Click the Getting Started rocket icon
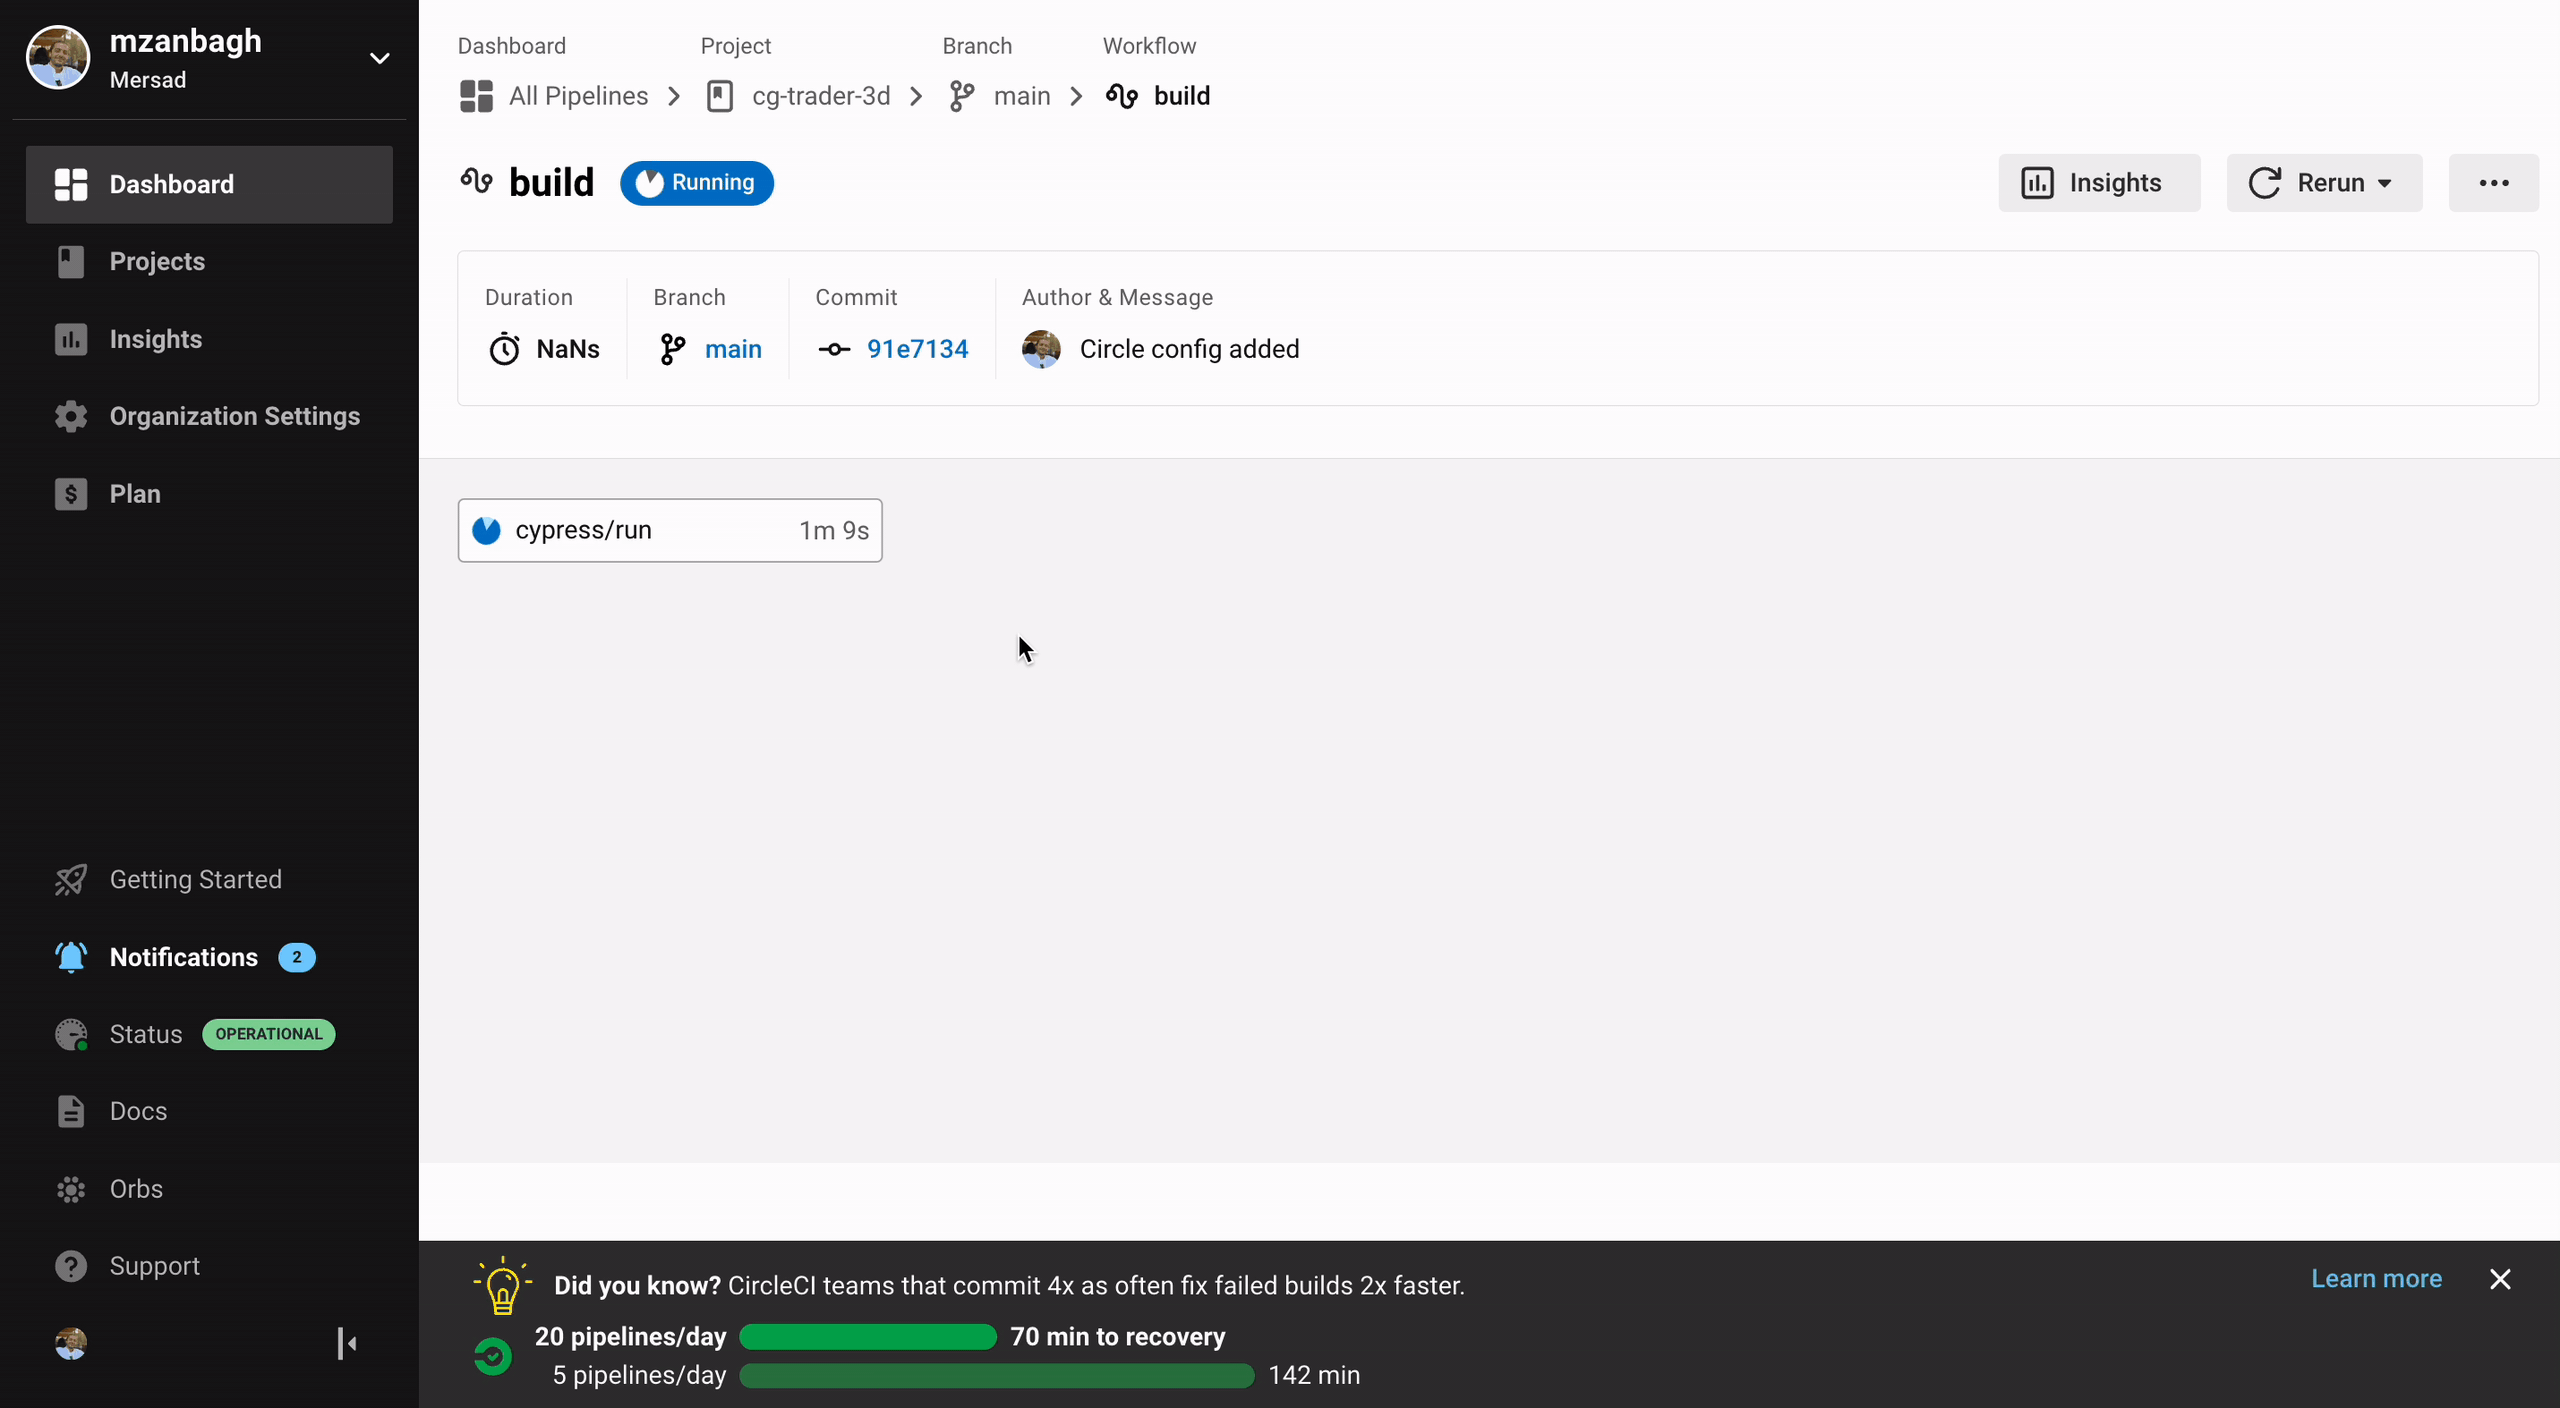Viewport: 2560px width, 1408px height. tap(69, 879)
